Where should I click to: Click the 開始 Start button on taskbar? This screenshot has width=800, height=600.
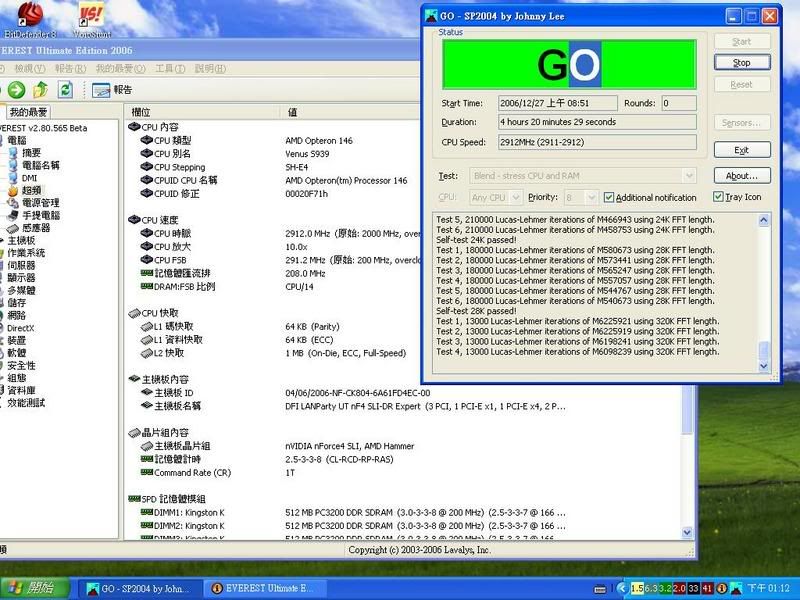[32, 588]
